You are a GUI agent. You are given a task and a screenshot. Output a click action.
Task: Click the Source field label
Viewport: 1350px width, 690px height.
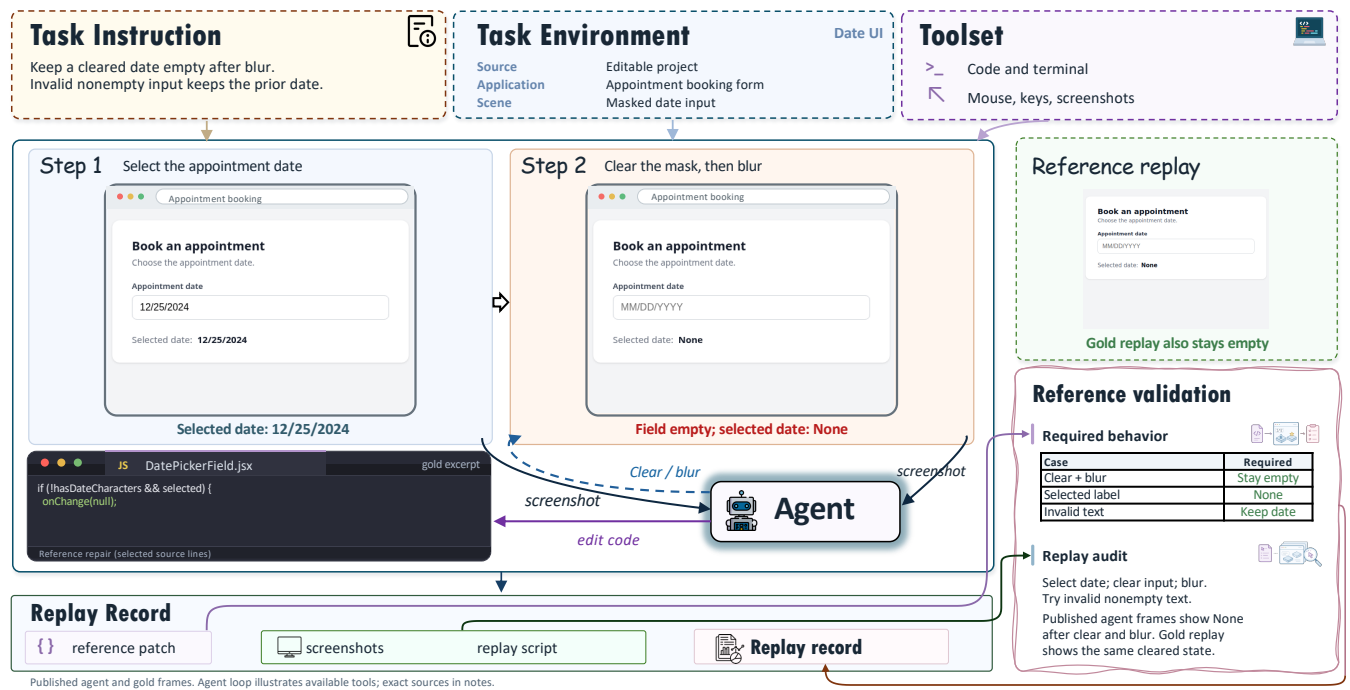pyautogui.click(x=497, y=67)
